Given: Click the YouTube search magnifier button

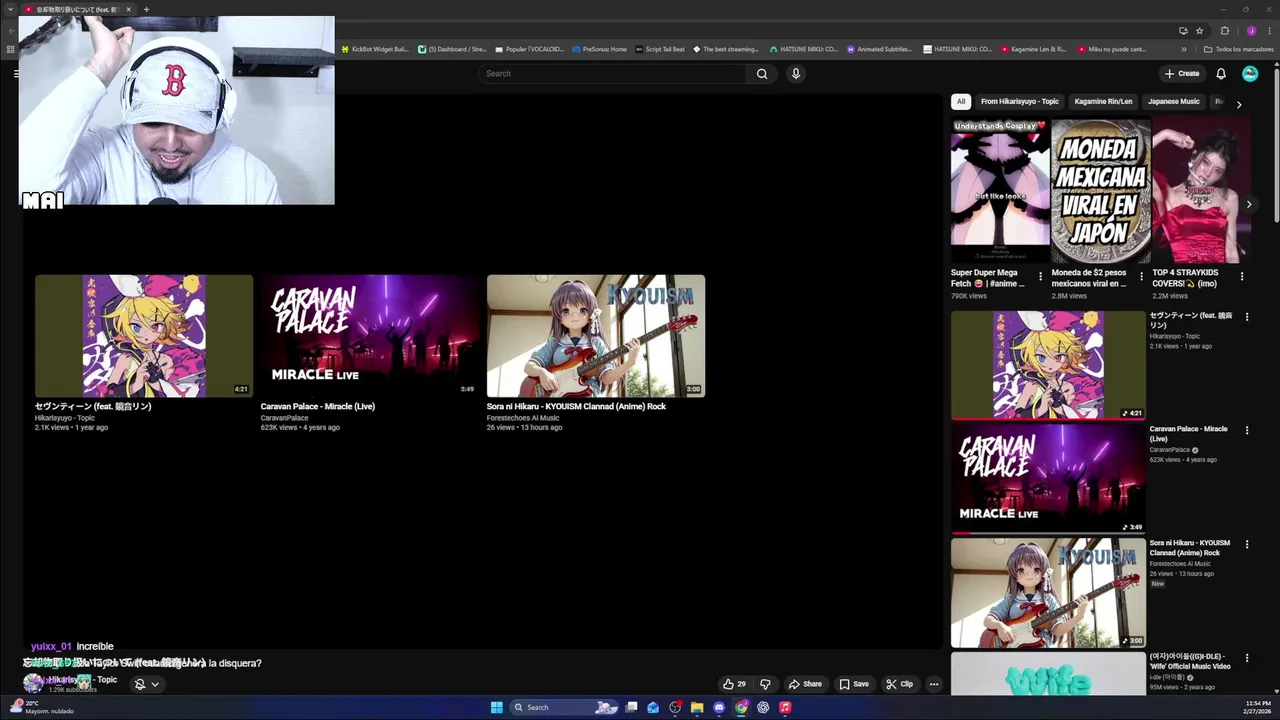Looking at the screenshot, I should click(762, 73).
